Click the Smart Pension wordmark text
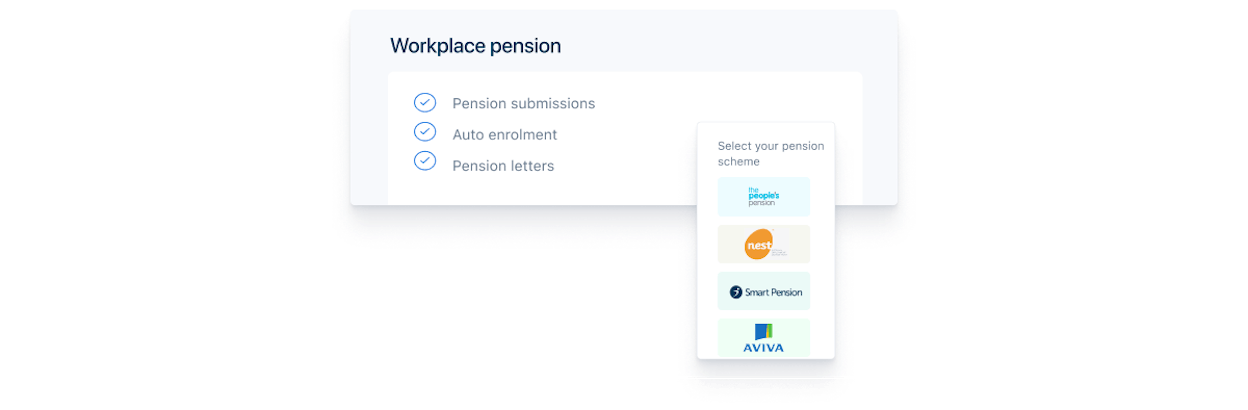1248x410 pixels. point(771,292)
